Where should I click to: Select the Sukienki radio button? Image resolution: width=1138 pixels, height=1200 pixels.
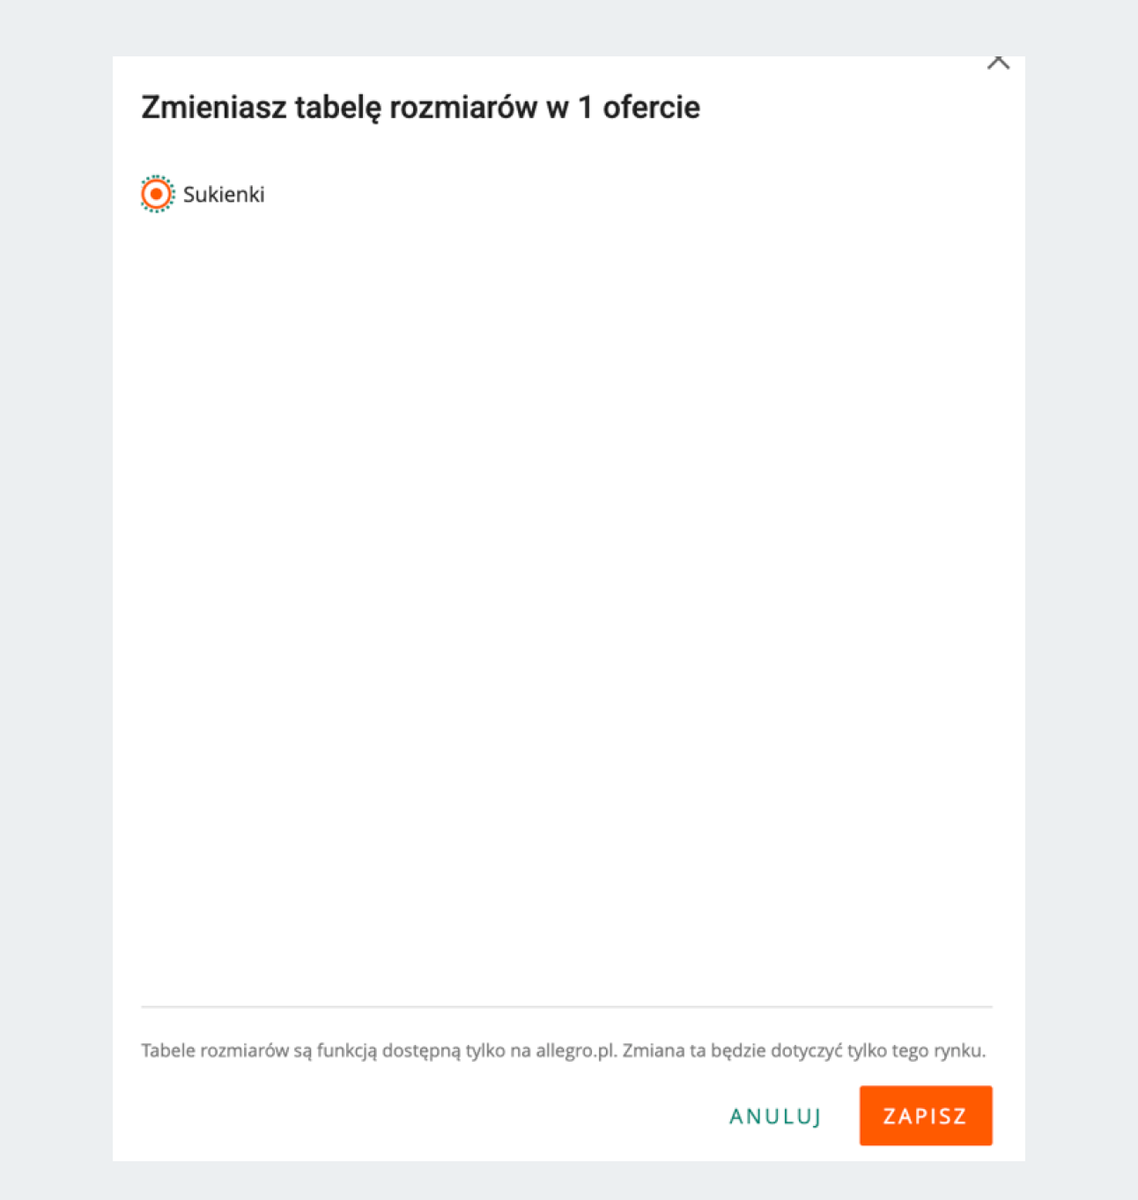157,194
